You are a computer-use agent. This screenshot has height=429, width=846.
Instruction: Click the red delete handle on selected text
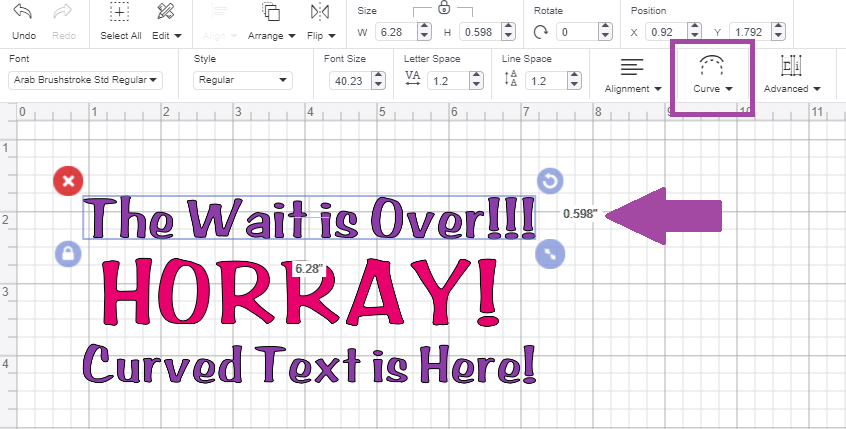point(67,181)
